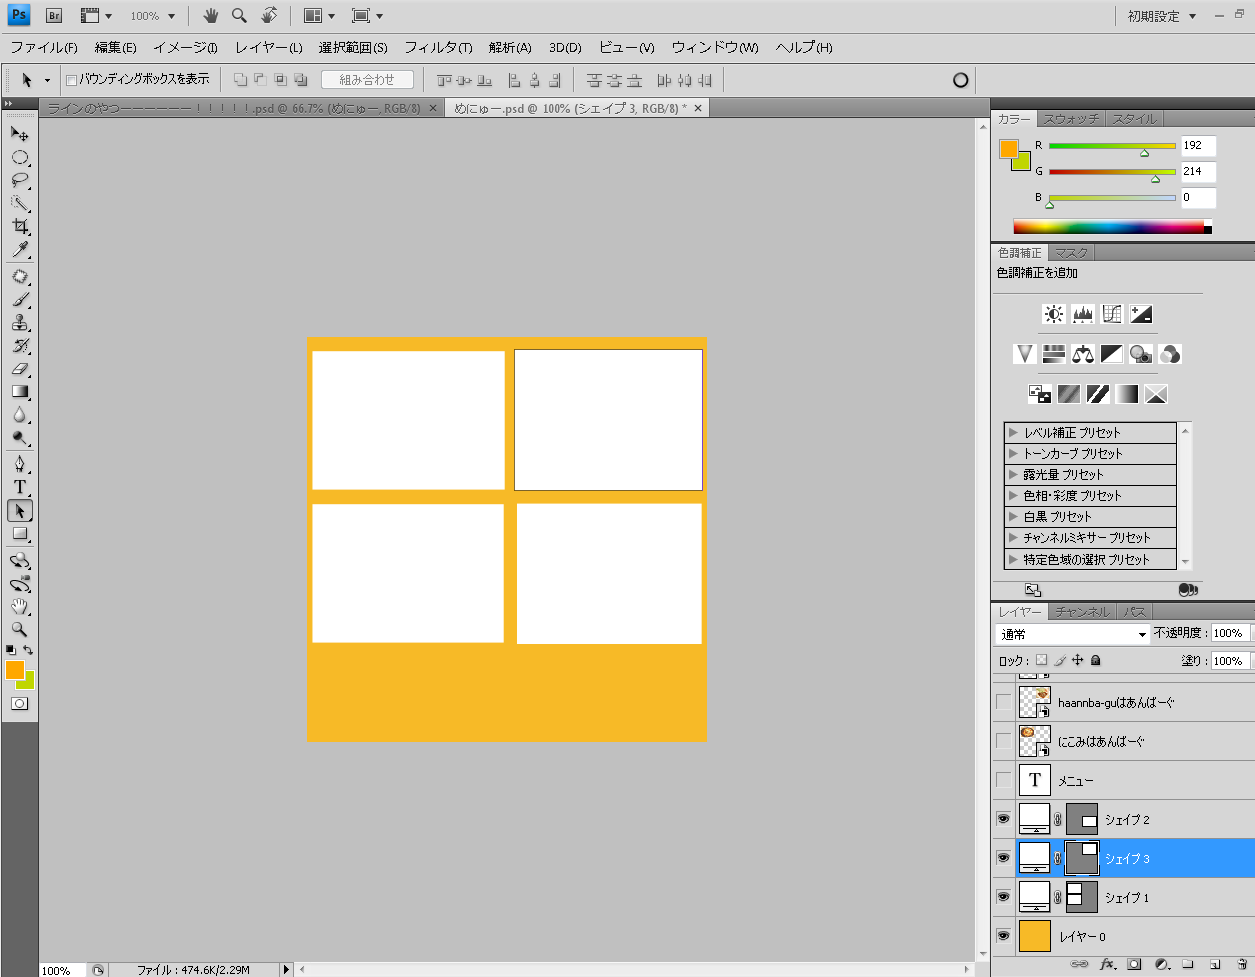Show the メニュー text layer
The image size is (1255, 977).
click(x=1003, y=780)
